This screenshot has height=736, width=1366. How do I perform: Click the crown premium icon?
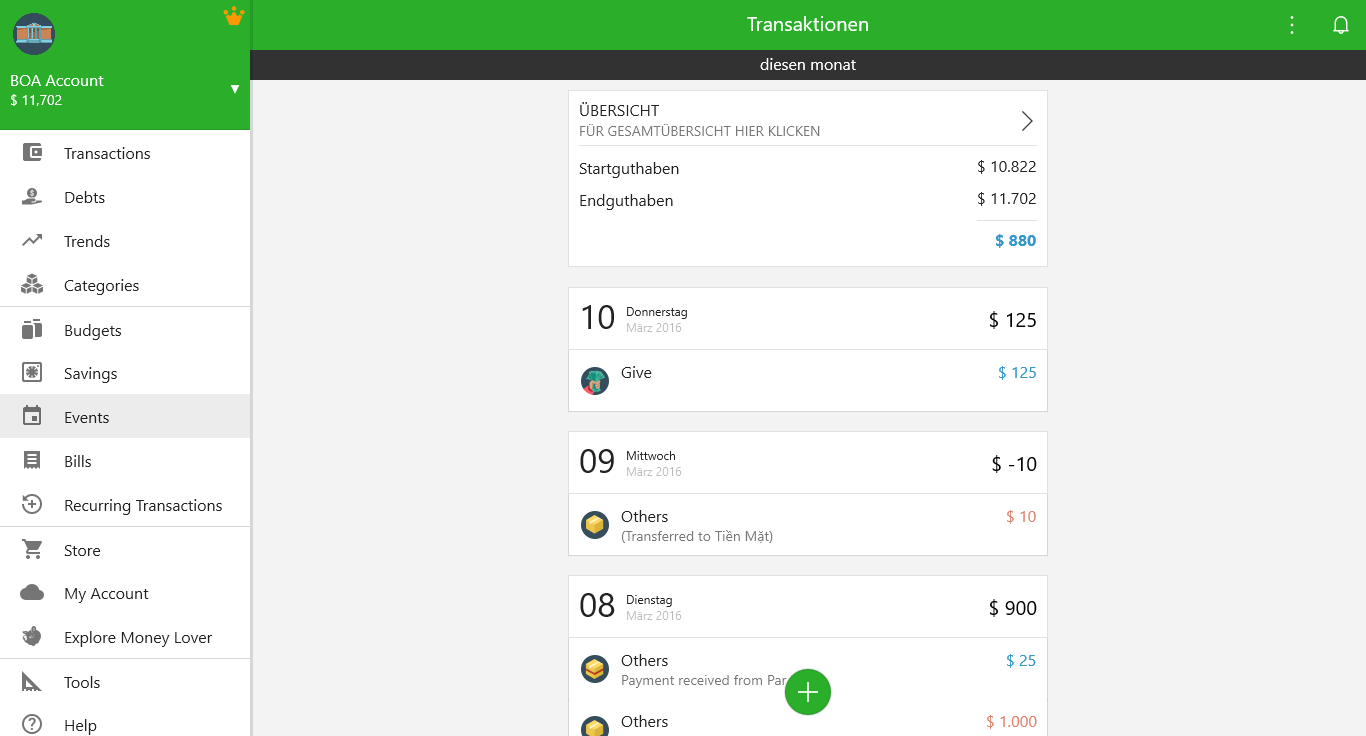coord(233,16)
